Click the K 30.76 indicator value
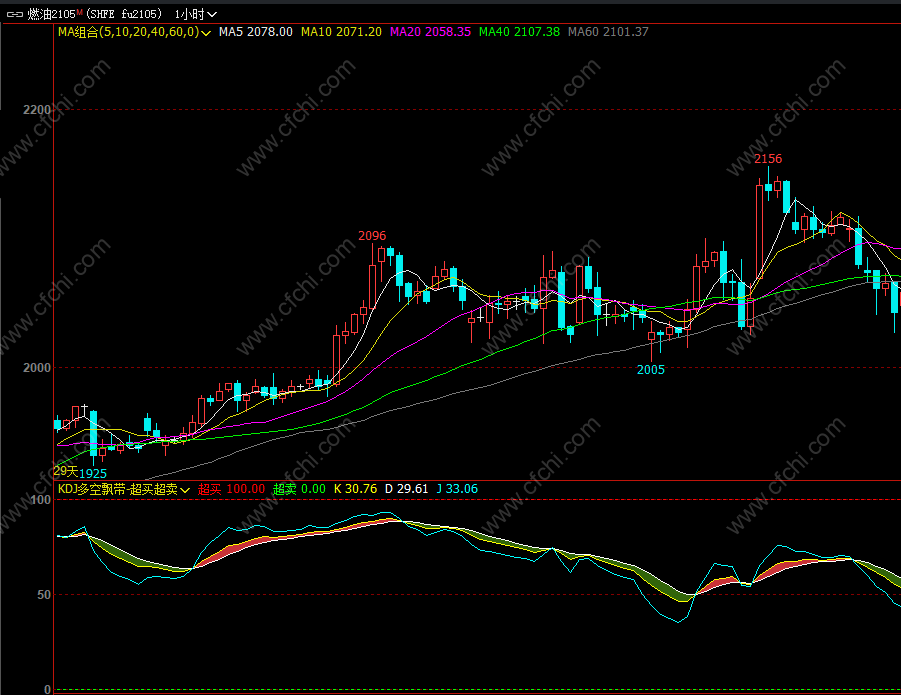 (x=356, y=489)
